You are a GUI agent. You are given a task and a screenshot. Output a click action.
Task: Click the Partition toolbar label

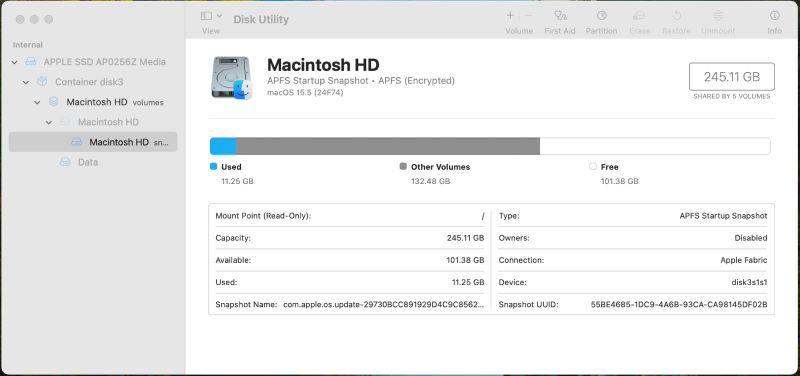click(x=602, y=31)
